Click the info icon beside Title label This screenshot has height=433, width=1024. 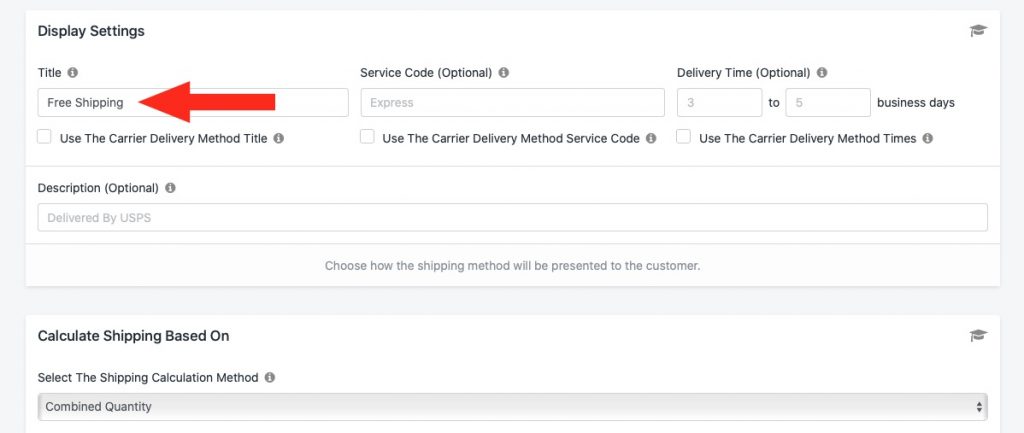coord(72,72)
